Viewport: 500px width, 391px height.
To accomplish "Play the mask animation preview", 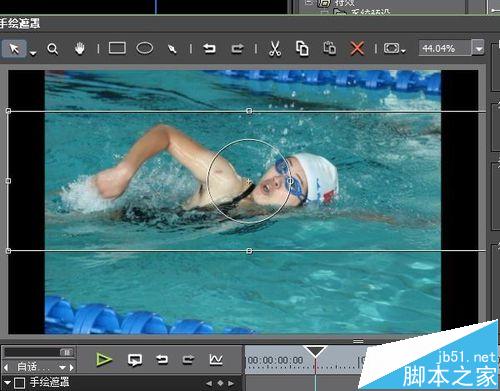I will (x=104, y=360).
